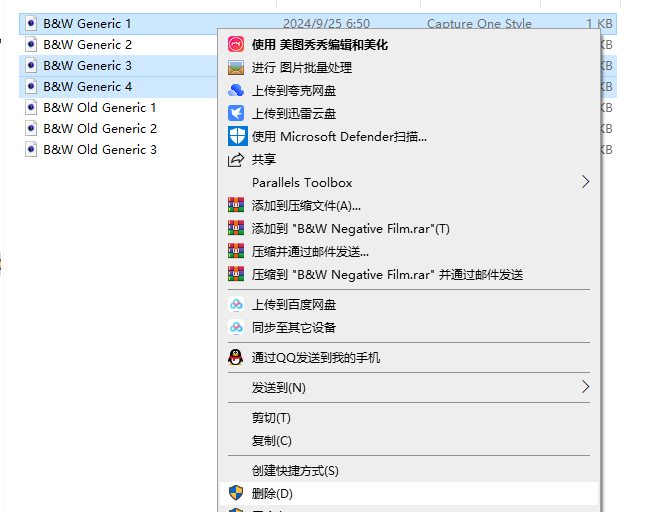Expand the Parallels Toolbox submenu arrow
646x512 pixels.
click(x=585, y=182)
